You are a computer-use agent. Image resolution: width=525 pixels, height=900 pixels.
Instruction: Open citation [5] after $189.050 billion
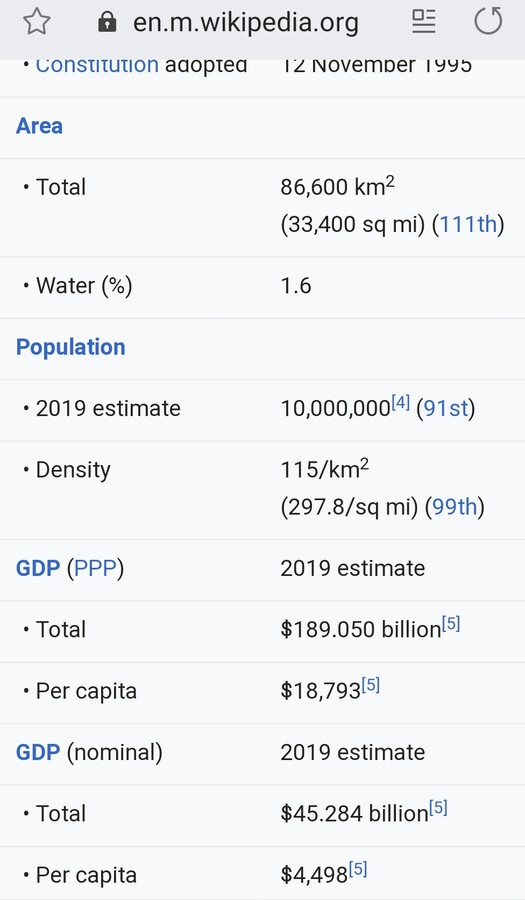(x=451, y=624)
